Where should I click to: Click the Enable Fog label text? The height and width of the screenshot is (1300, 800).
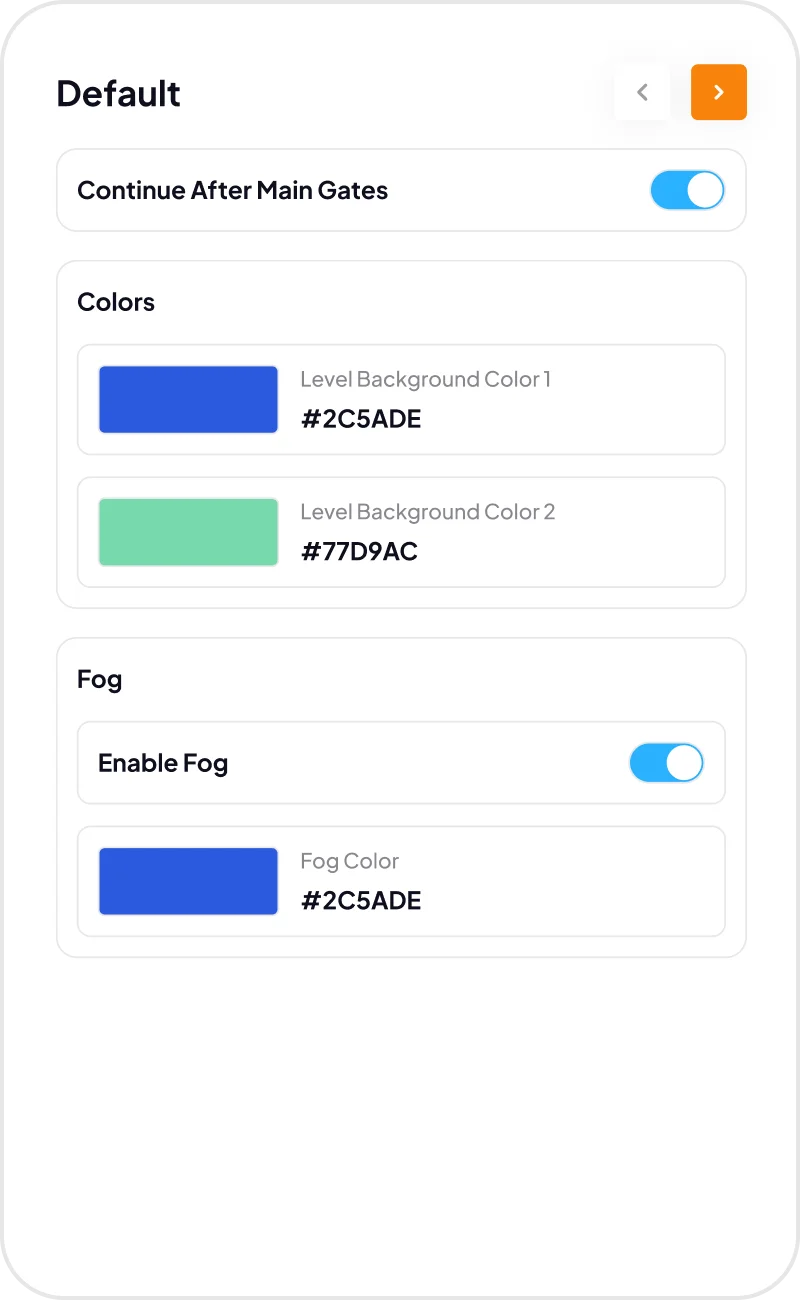[x=163, y=763]
